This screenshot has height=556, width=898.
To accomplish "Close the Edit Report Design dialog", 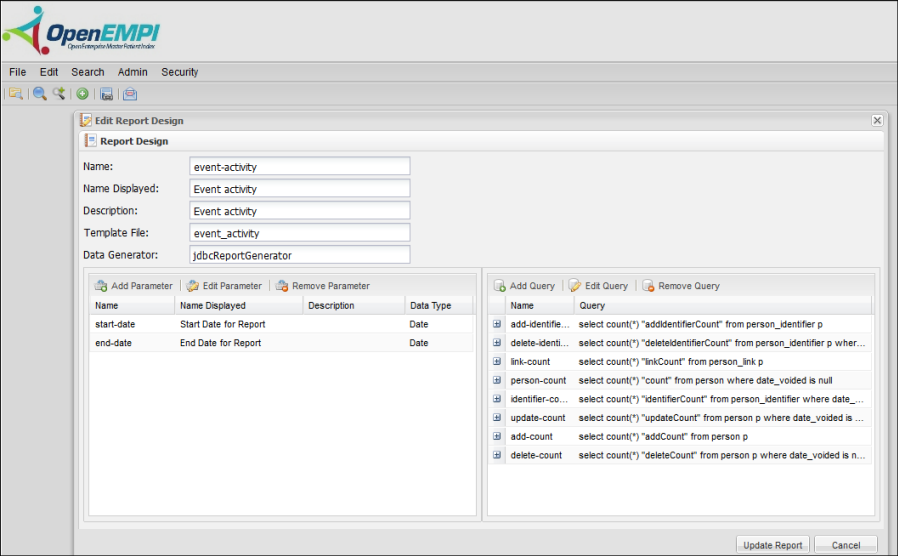I will 877,120.
